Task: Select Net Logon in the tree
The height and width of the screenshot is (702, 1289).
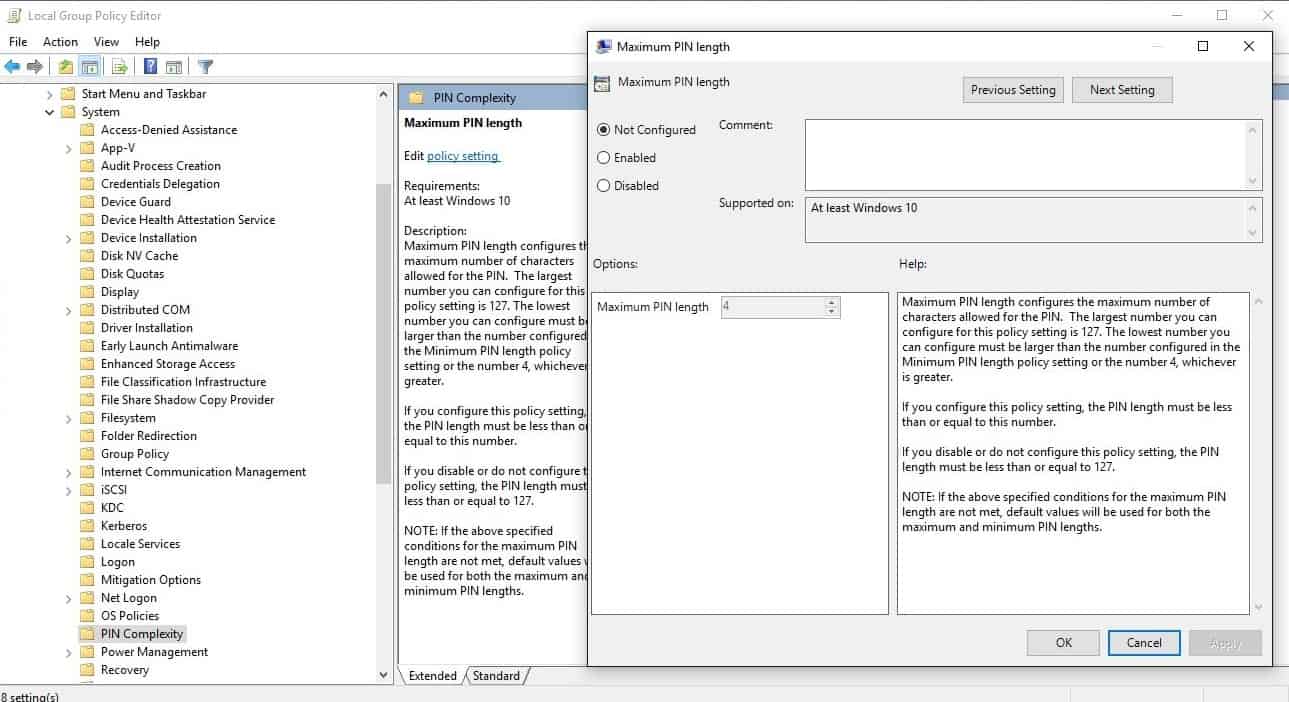Action: 129,598
